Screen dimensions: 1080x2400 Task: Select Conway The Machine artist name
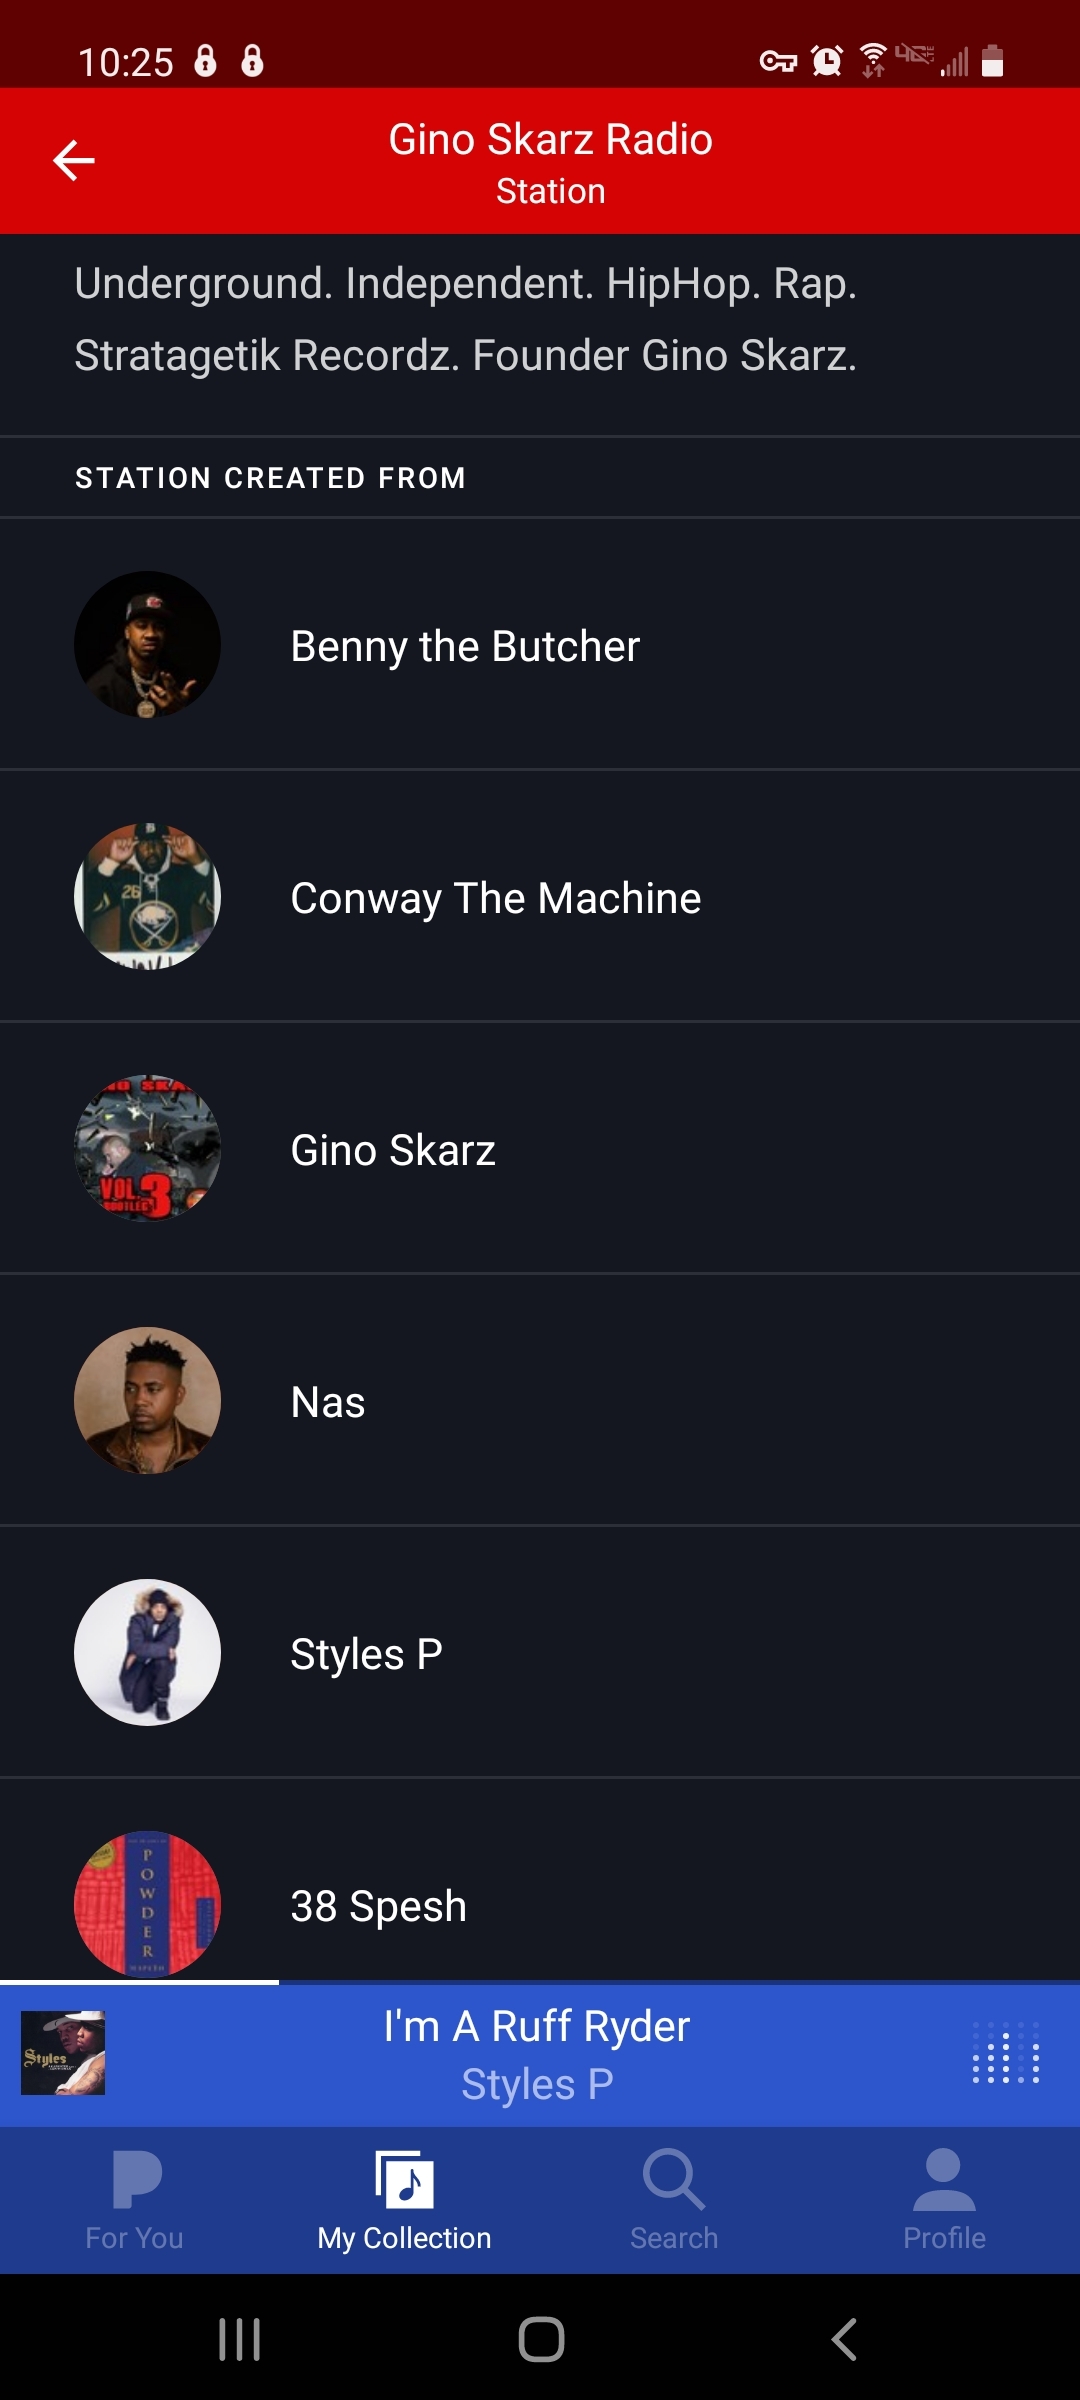point(495,898)
